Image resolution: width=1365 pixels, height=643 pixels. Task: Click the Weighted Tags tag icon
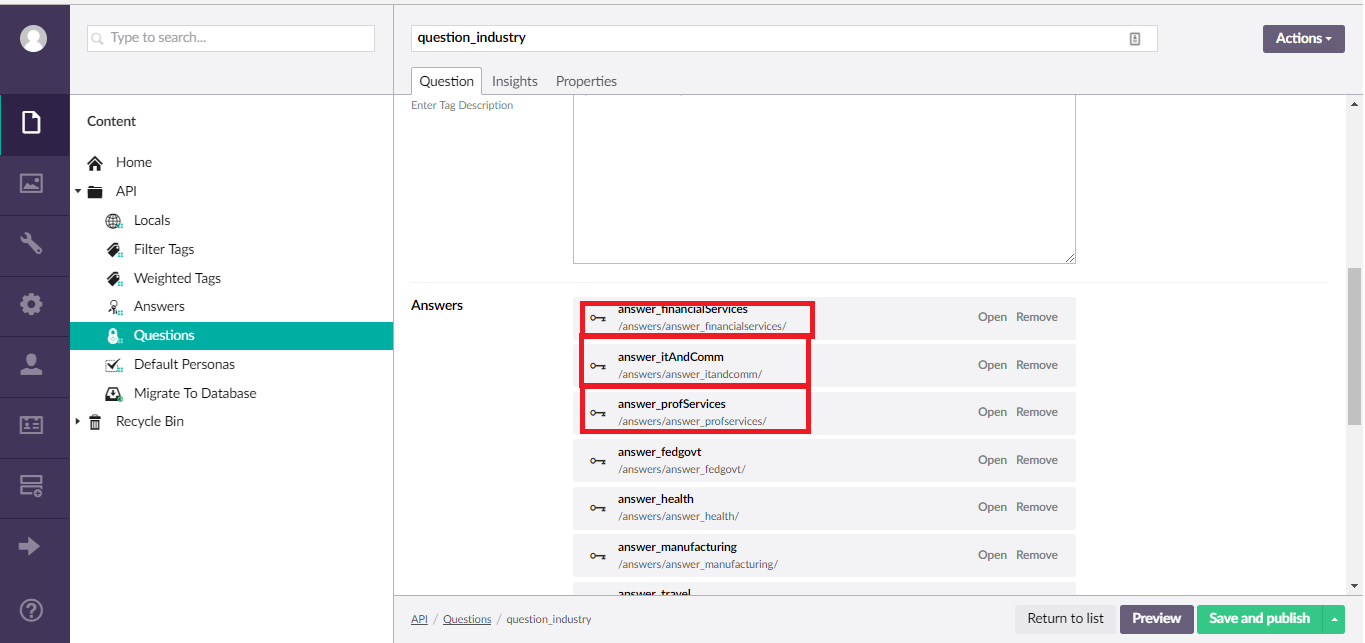(x=114, y=279)
